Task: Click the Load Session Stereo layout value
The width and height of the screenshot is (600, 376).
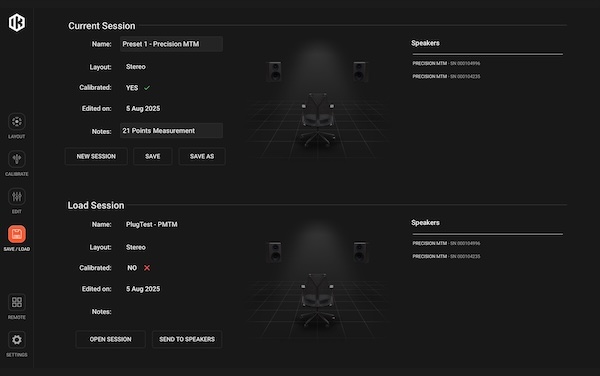Action: point(136,247)
